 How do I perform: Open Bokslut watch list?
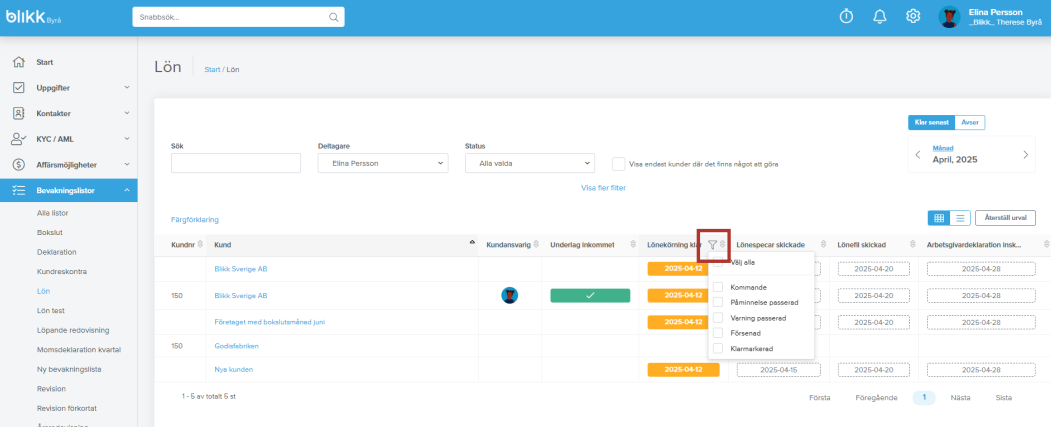tap(50, 233)
